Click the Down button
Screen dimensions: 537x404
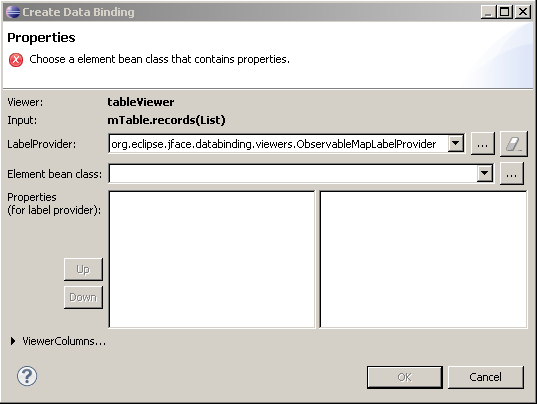(83, 297)
